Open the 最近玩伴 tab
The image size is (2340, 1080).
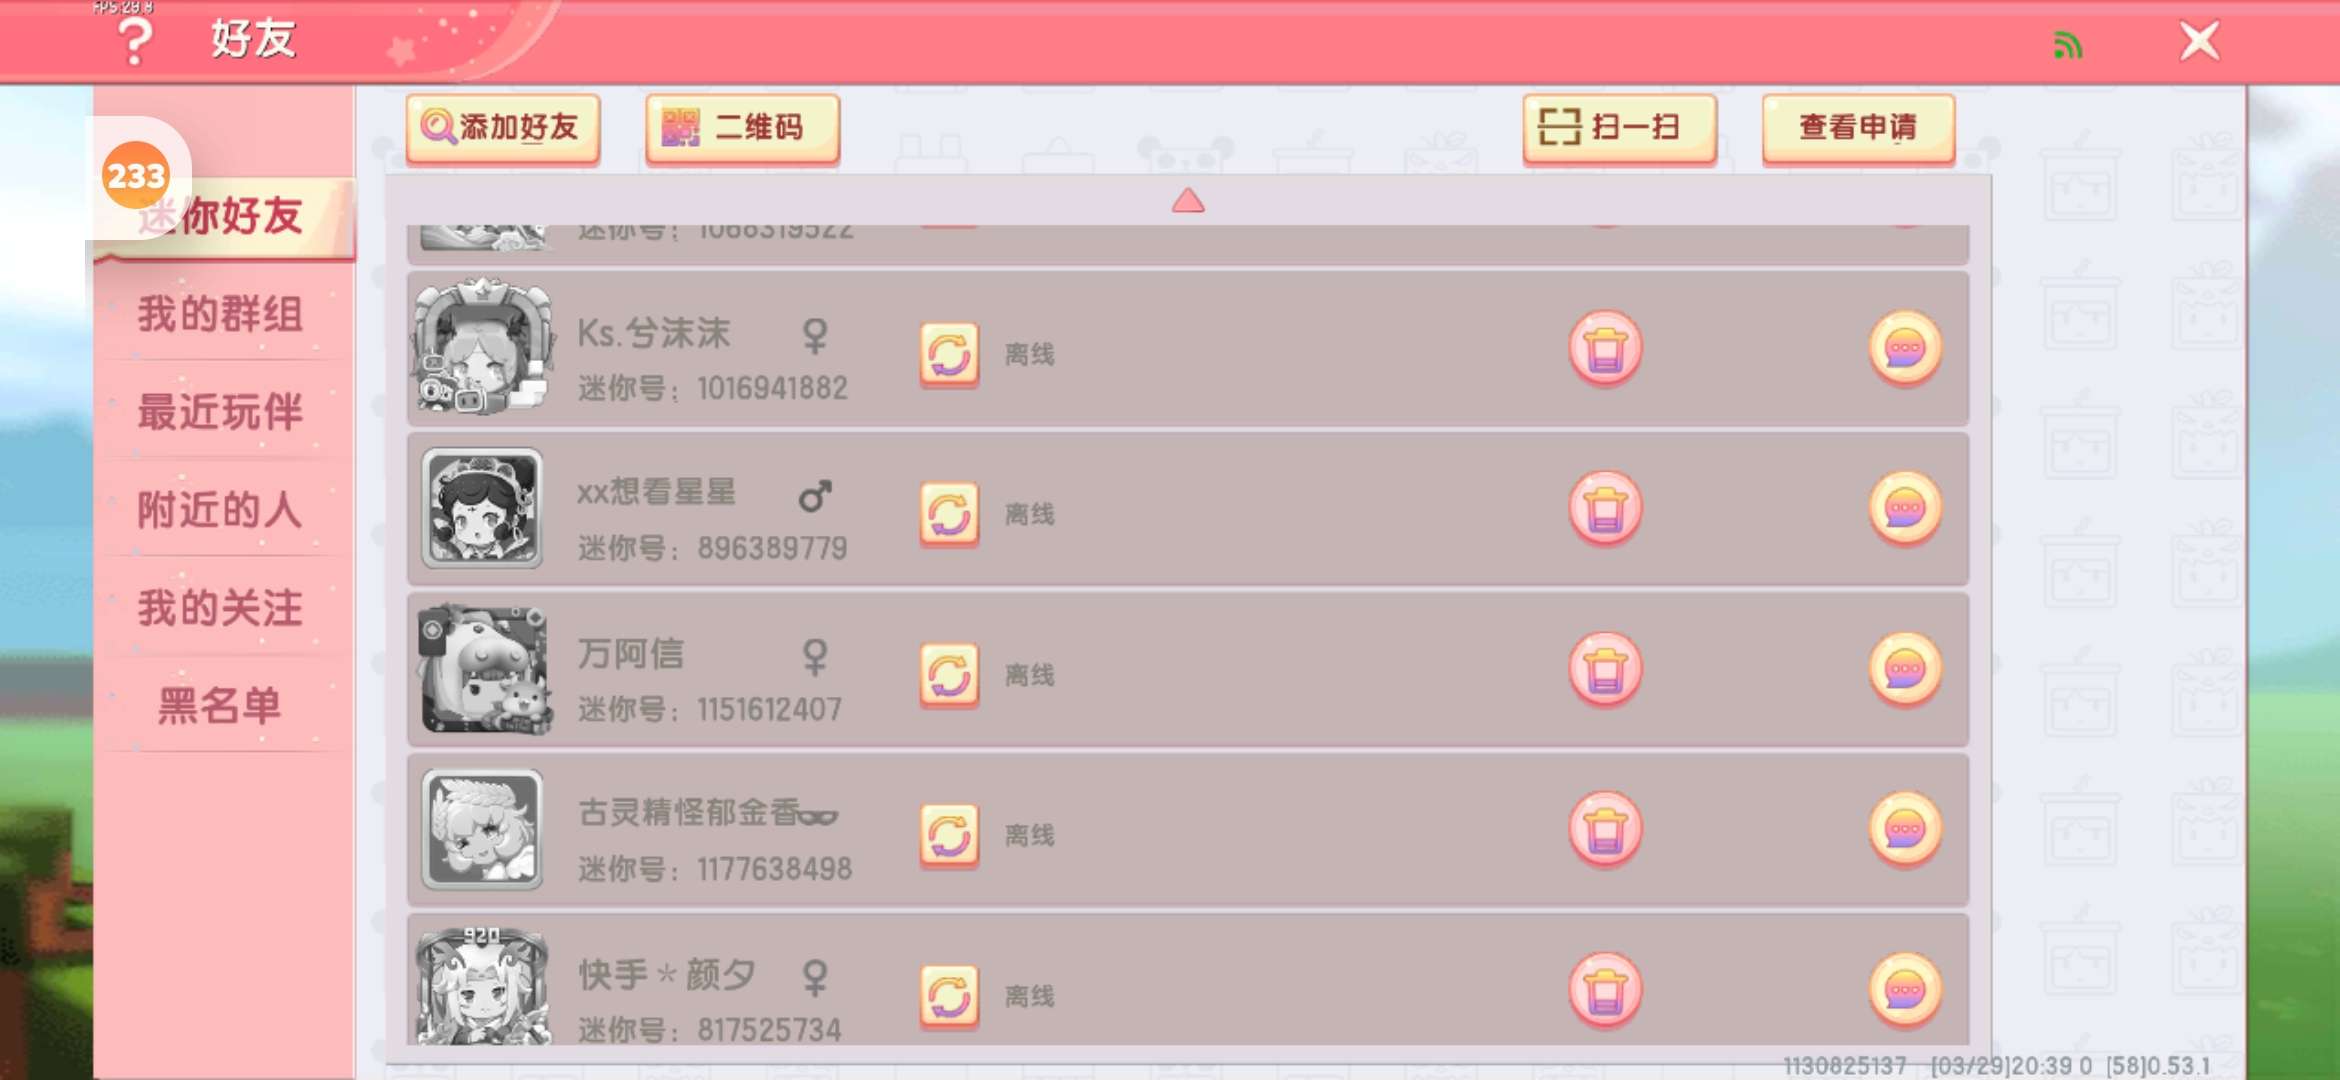click(x=220, y=412)
